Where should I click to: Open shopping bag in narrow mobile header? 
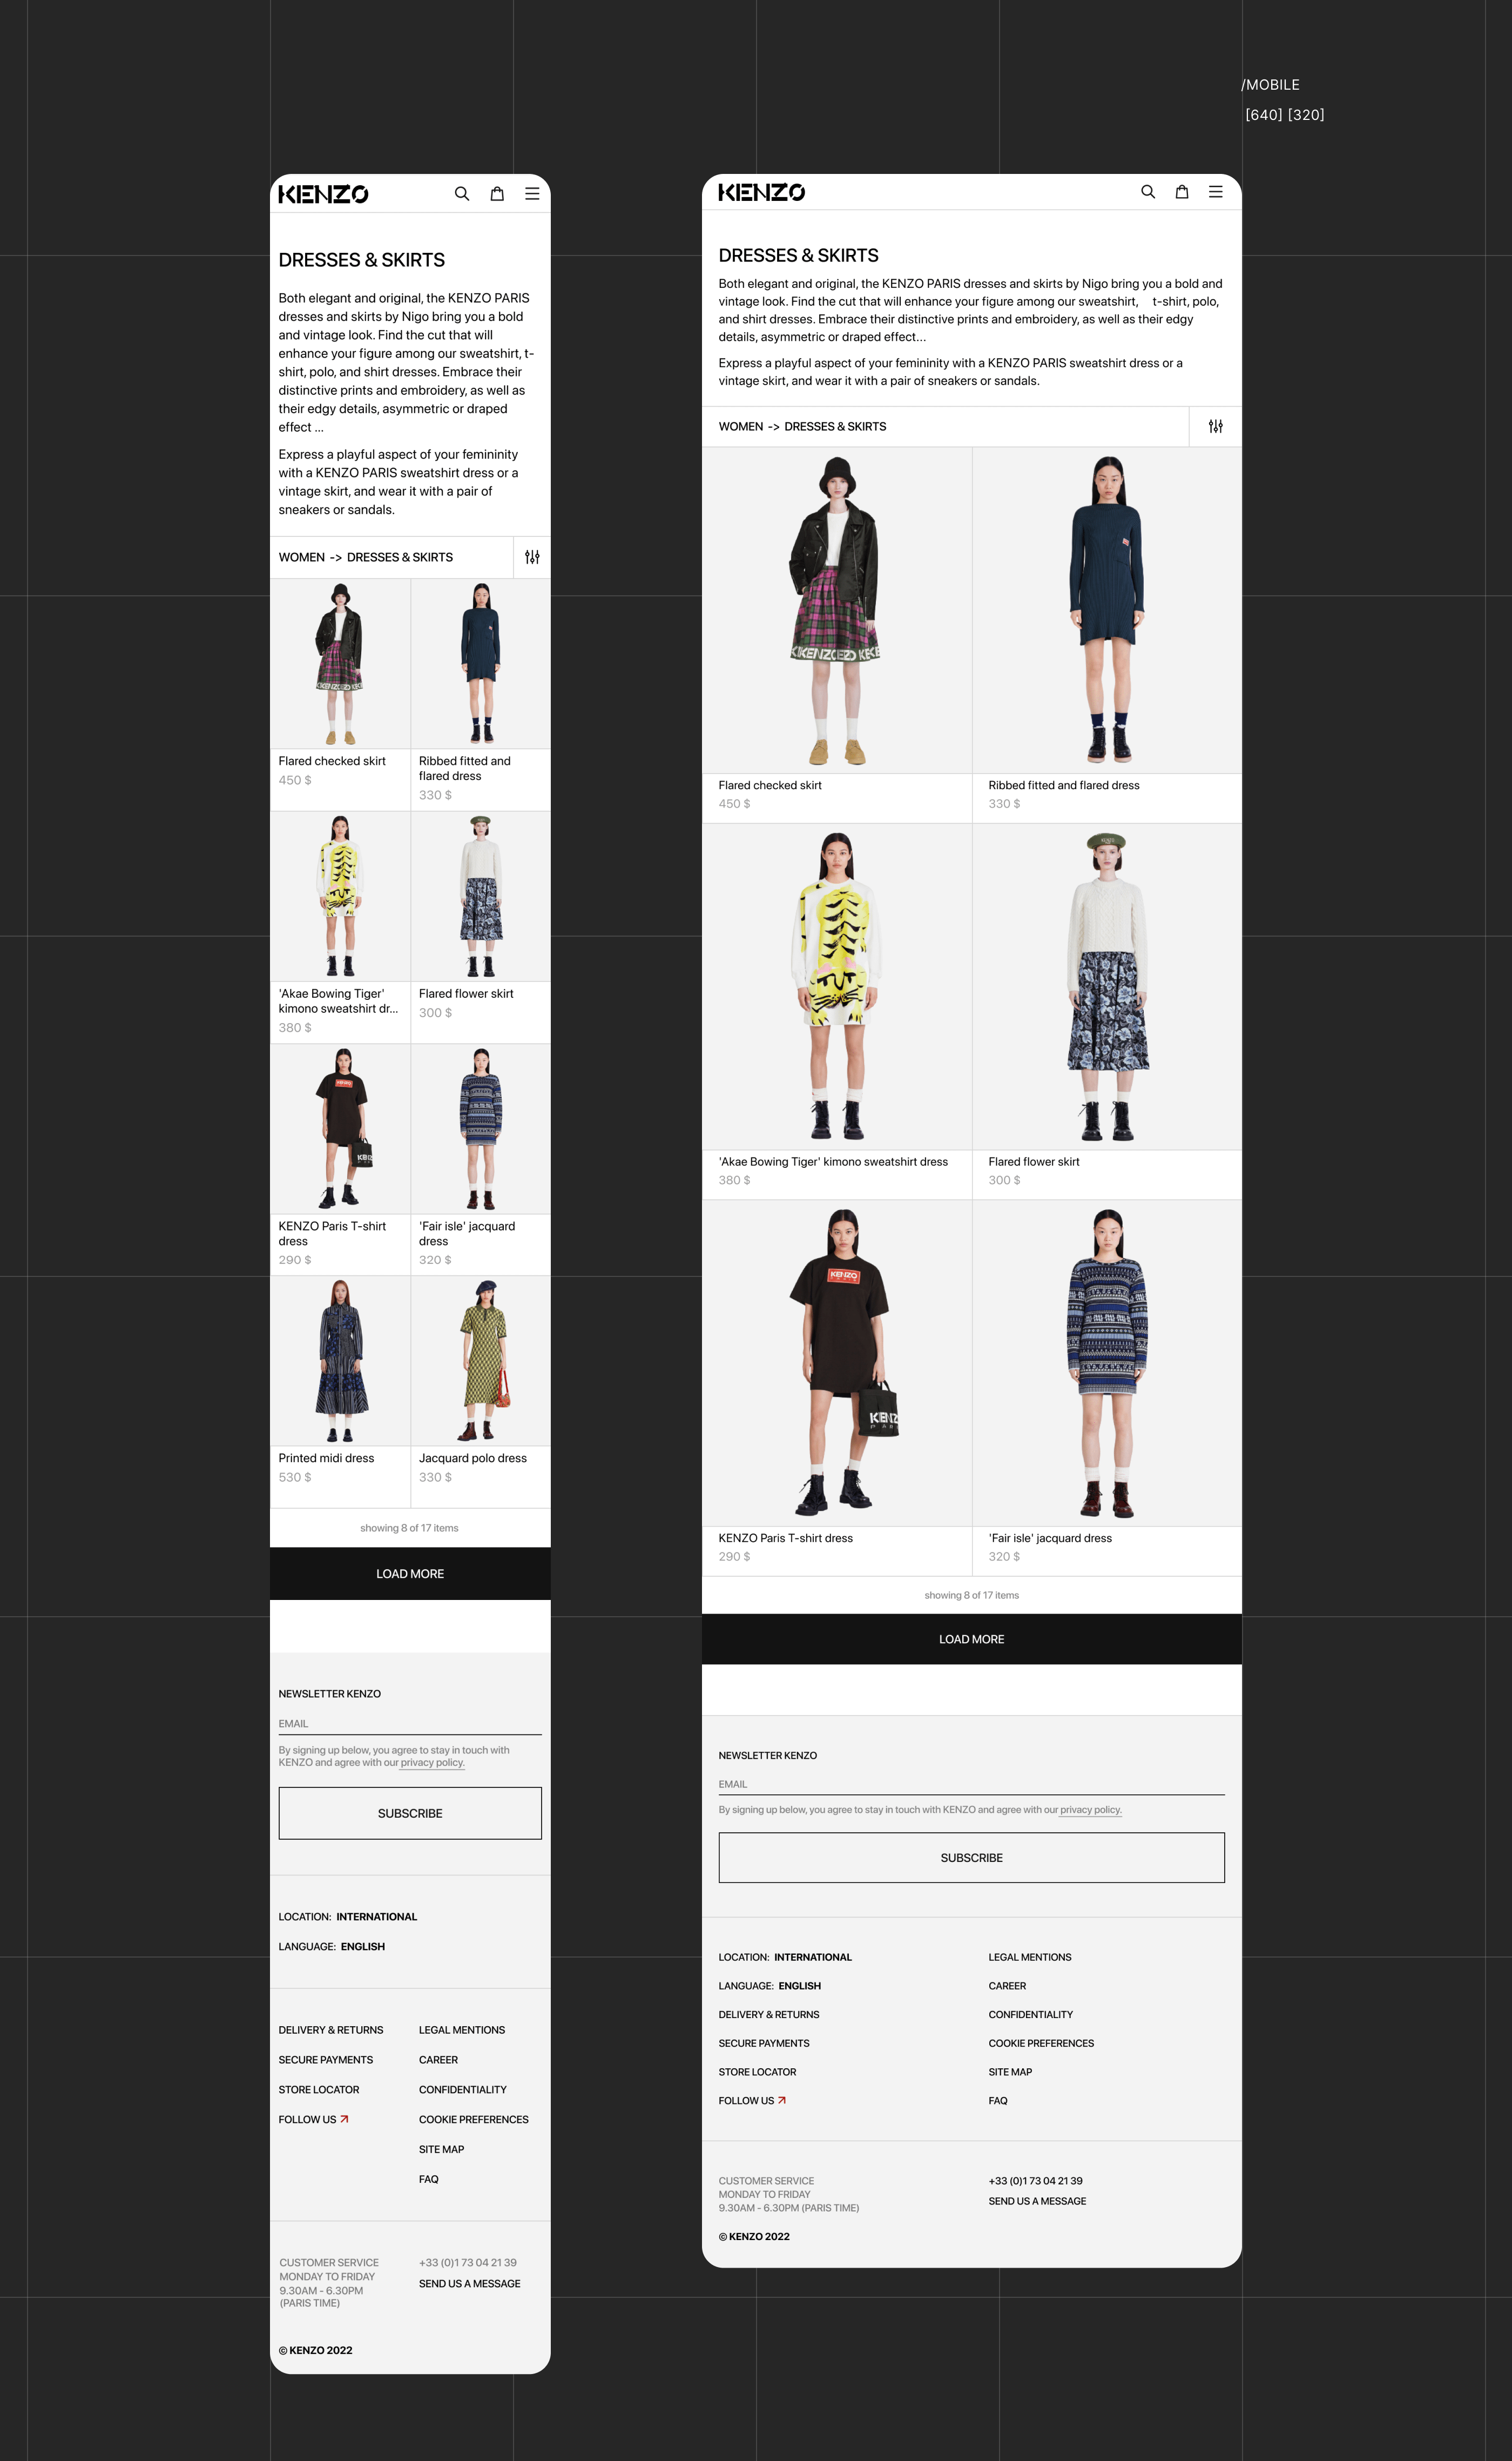(497, 194)
